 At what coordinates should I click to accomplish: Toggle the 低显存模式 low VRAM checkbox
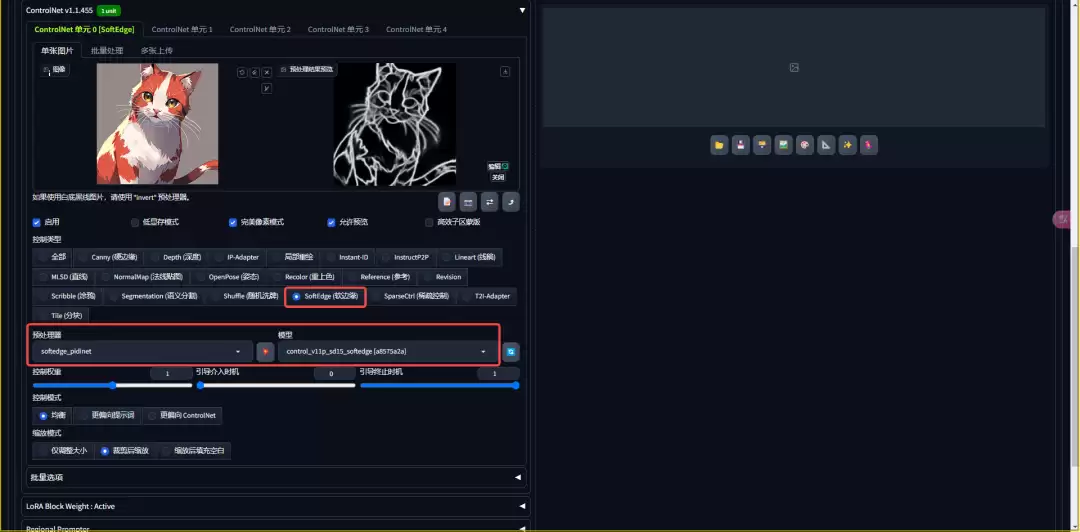pyautogui.click(x=135, y=223)
